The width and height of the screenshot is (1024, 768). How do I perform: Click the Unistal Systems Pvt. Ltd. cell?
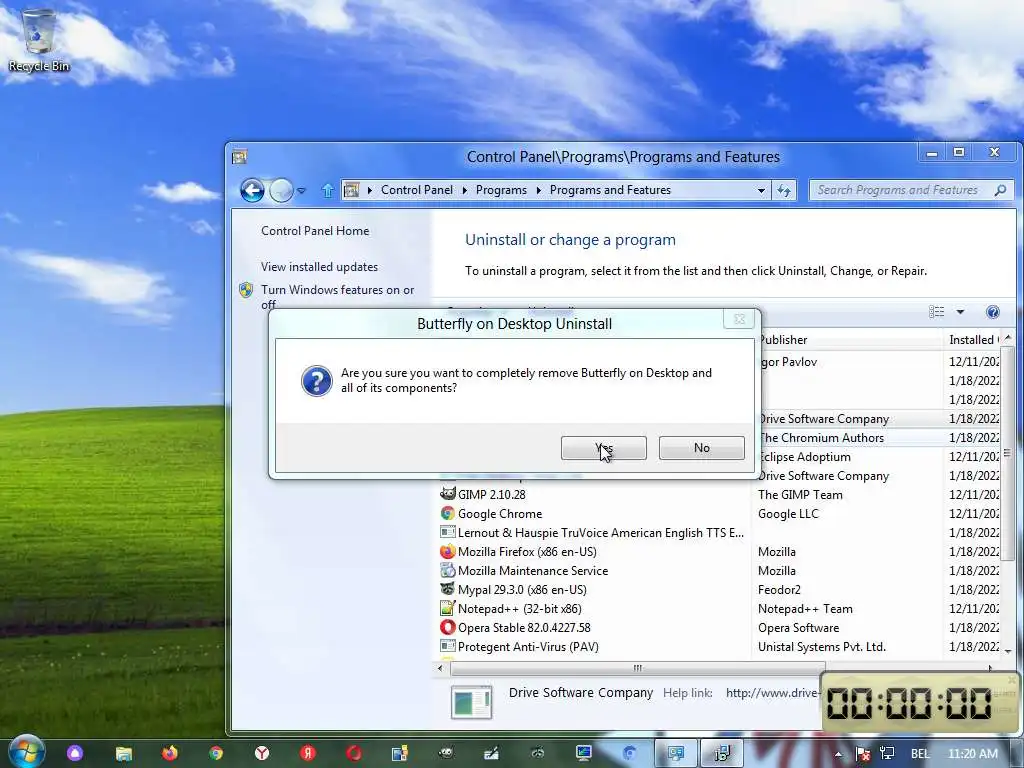pos(822,647)
